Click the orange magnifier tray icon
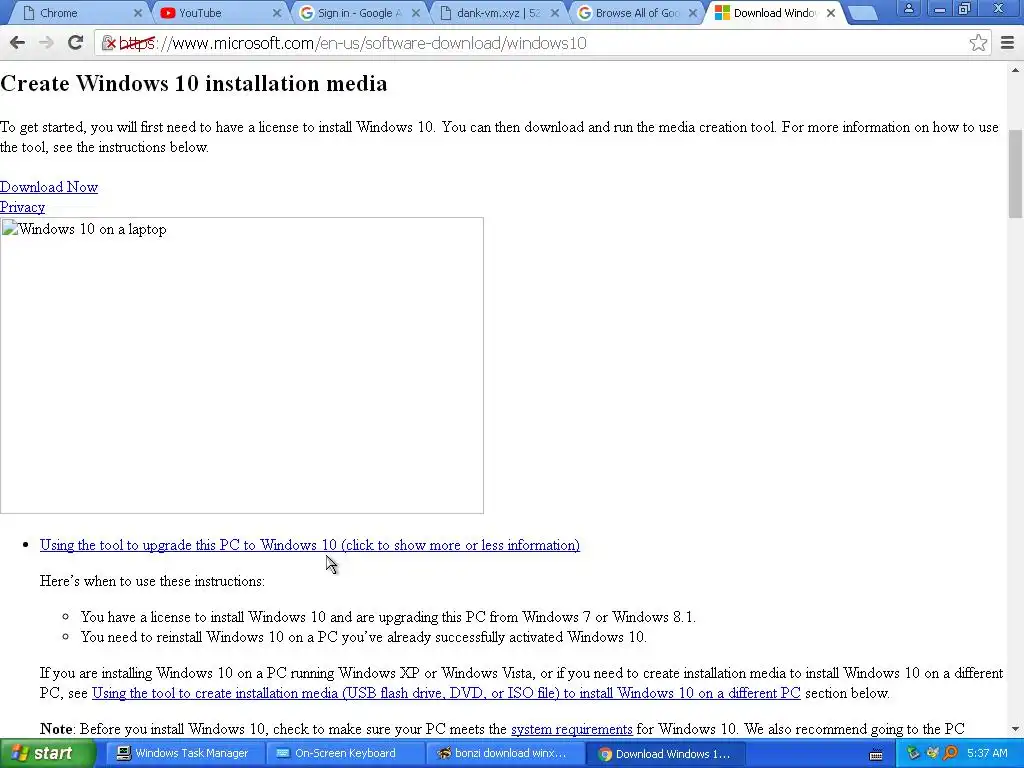This screenshot has width=1024, height=768. click(x=950, y=754)
